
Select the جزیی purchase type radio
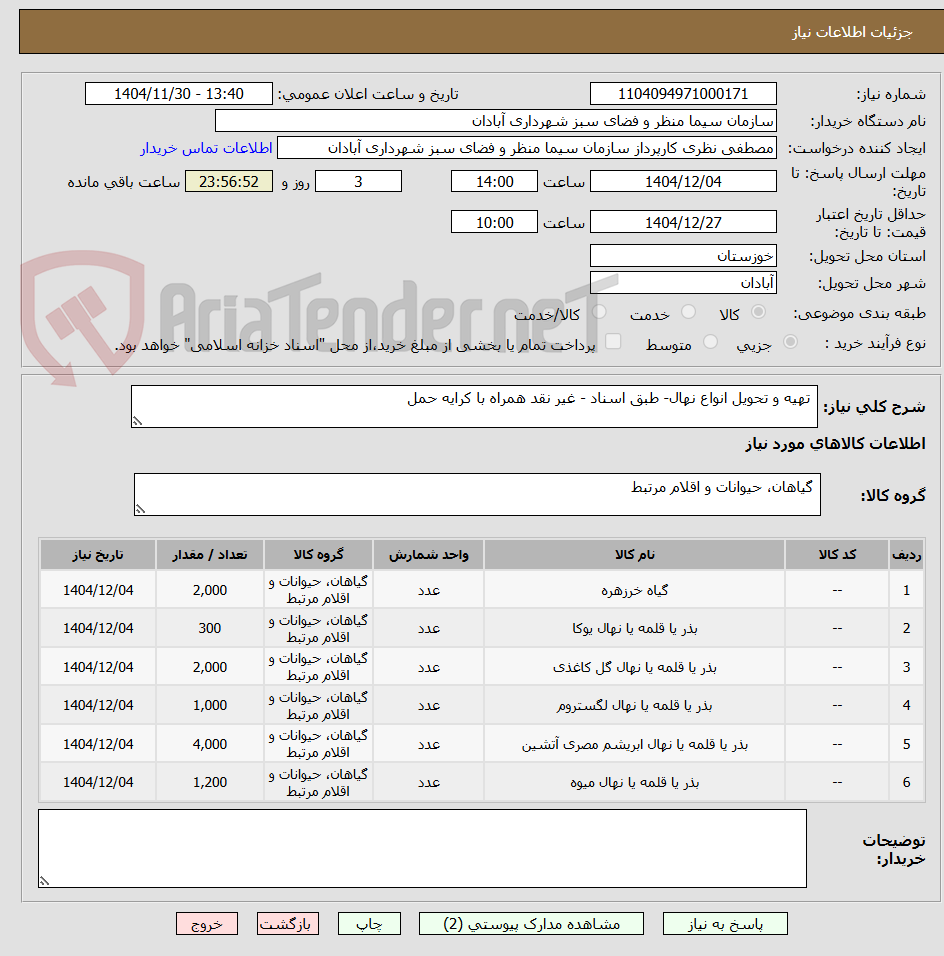click(x=790, y=342)
